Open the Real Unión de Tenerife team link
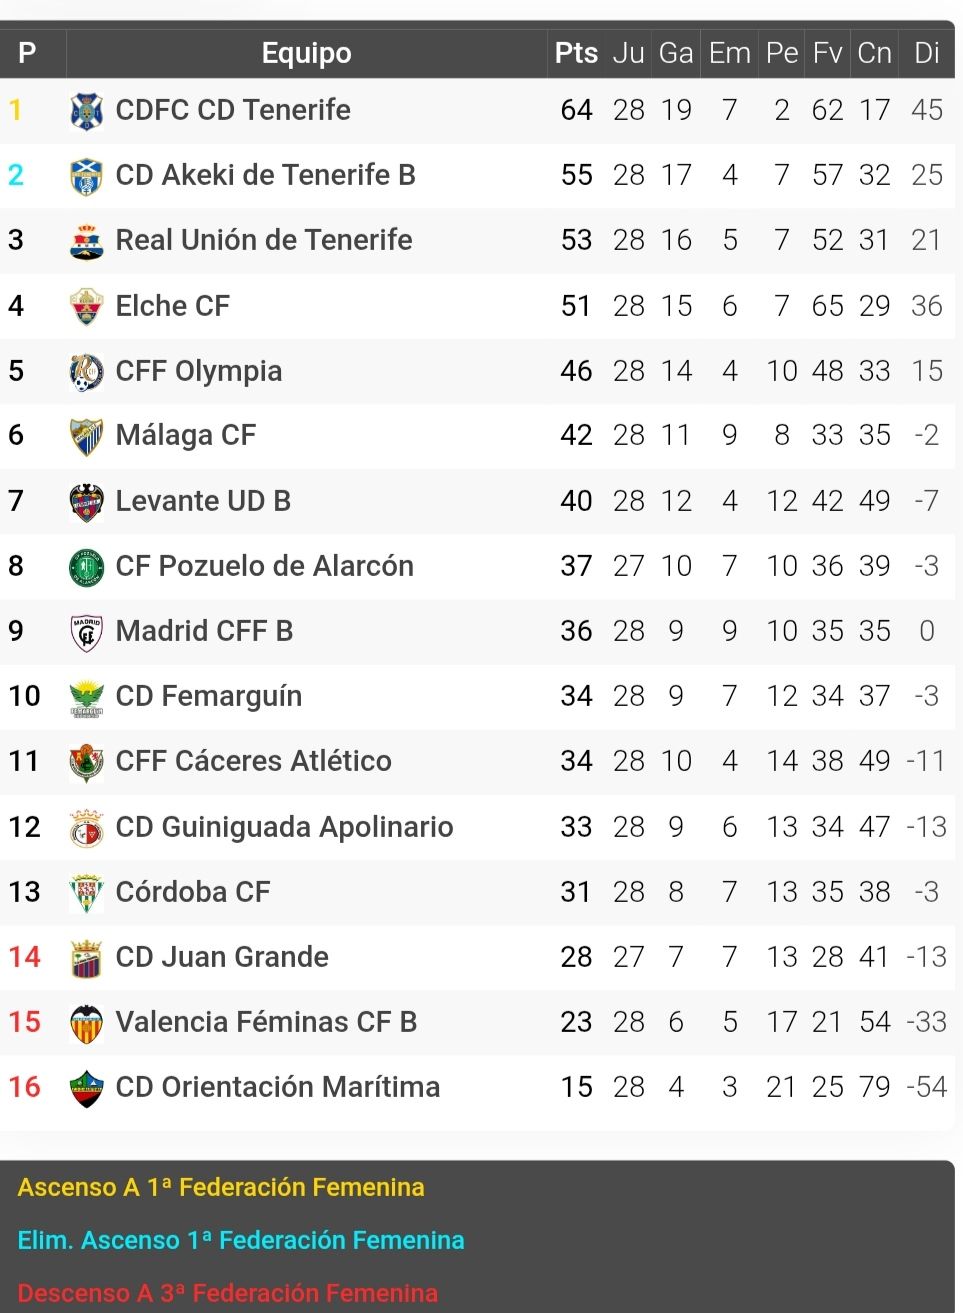Image resolution: width=963 pixels, height=1313 pixels. point(264,240)
